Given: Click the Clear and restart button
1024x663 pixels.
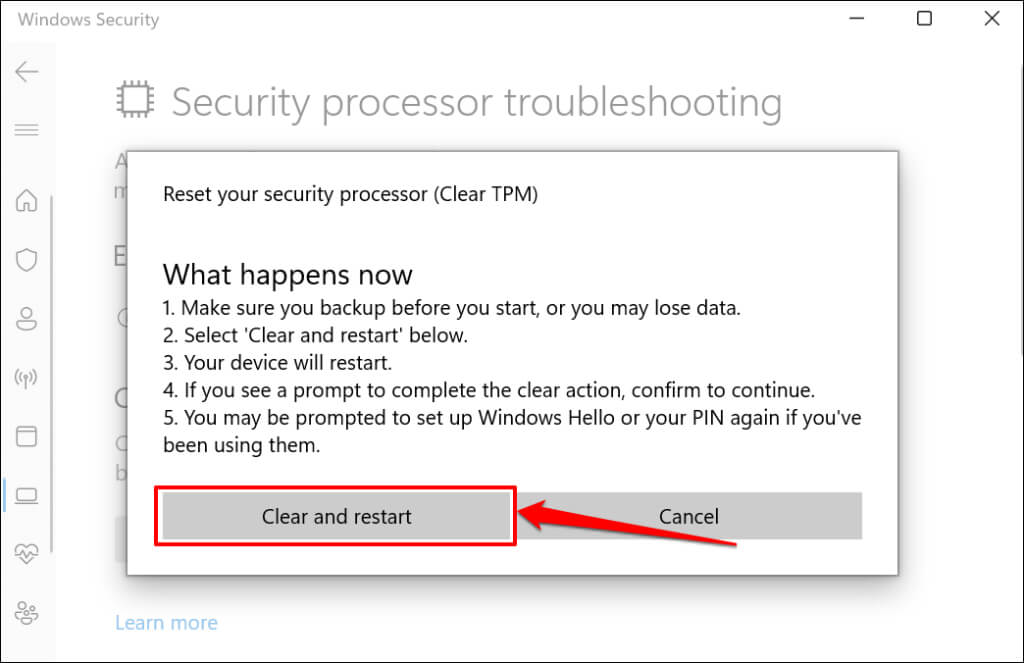Looking at the screenshot, I should point(336,516).
